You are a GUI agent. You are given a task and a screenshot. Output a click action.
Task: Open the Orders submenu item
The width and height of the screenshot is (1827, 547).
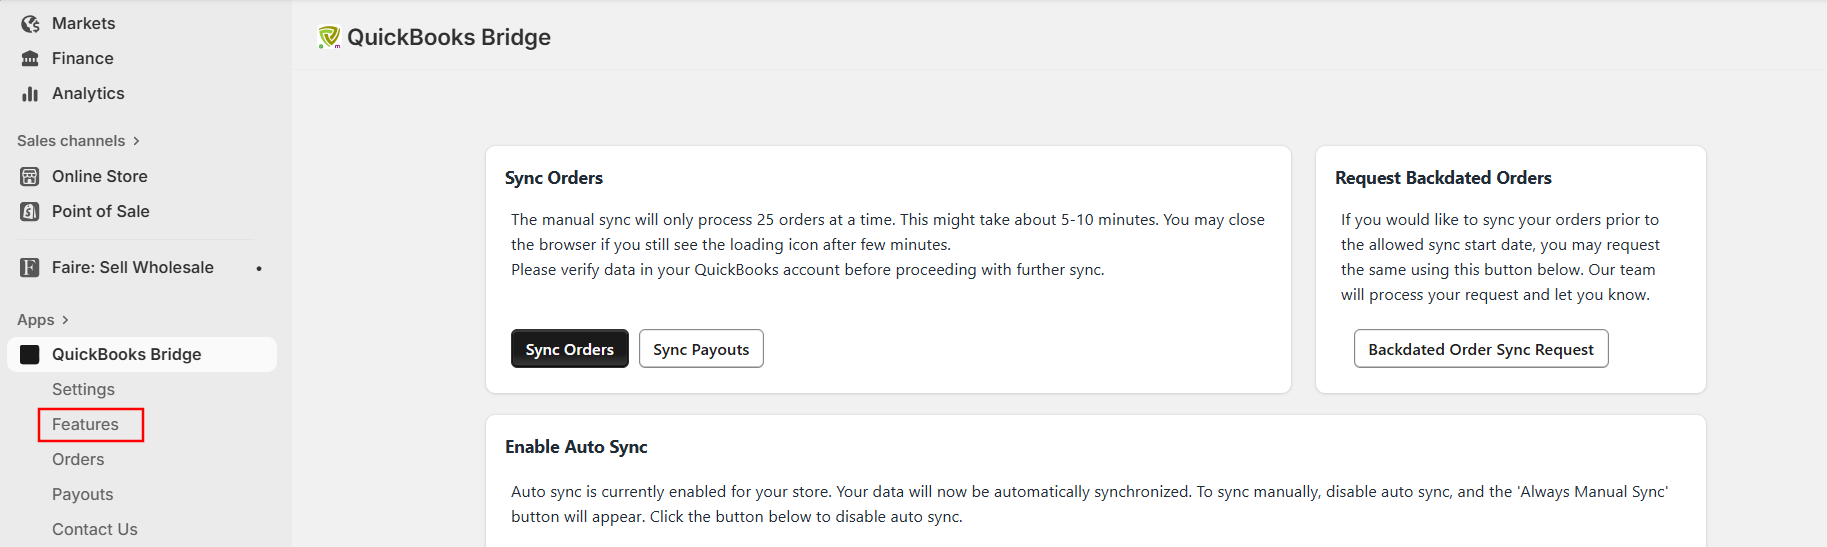pyautogui.click(x=78, y=459)
